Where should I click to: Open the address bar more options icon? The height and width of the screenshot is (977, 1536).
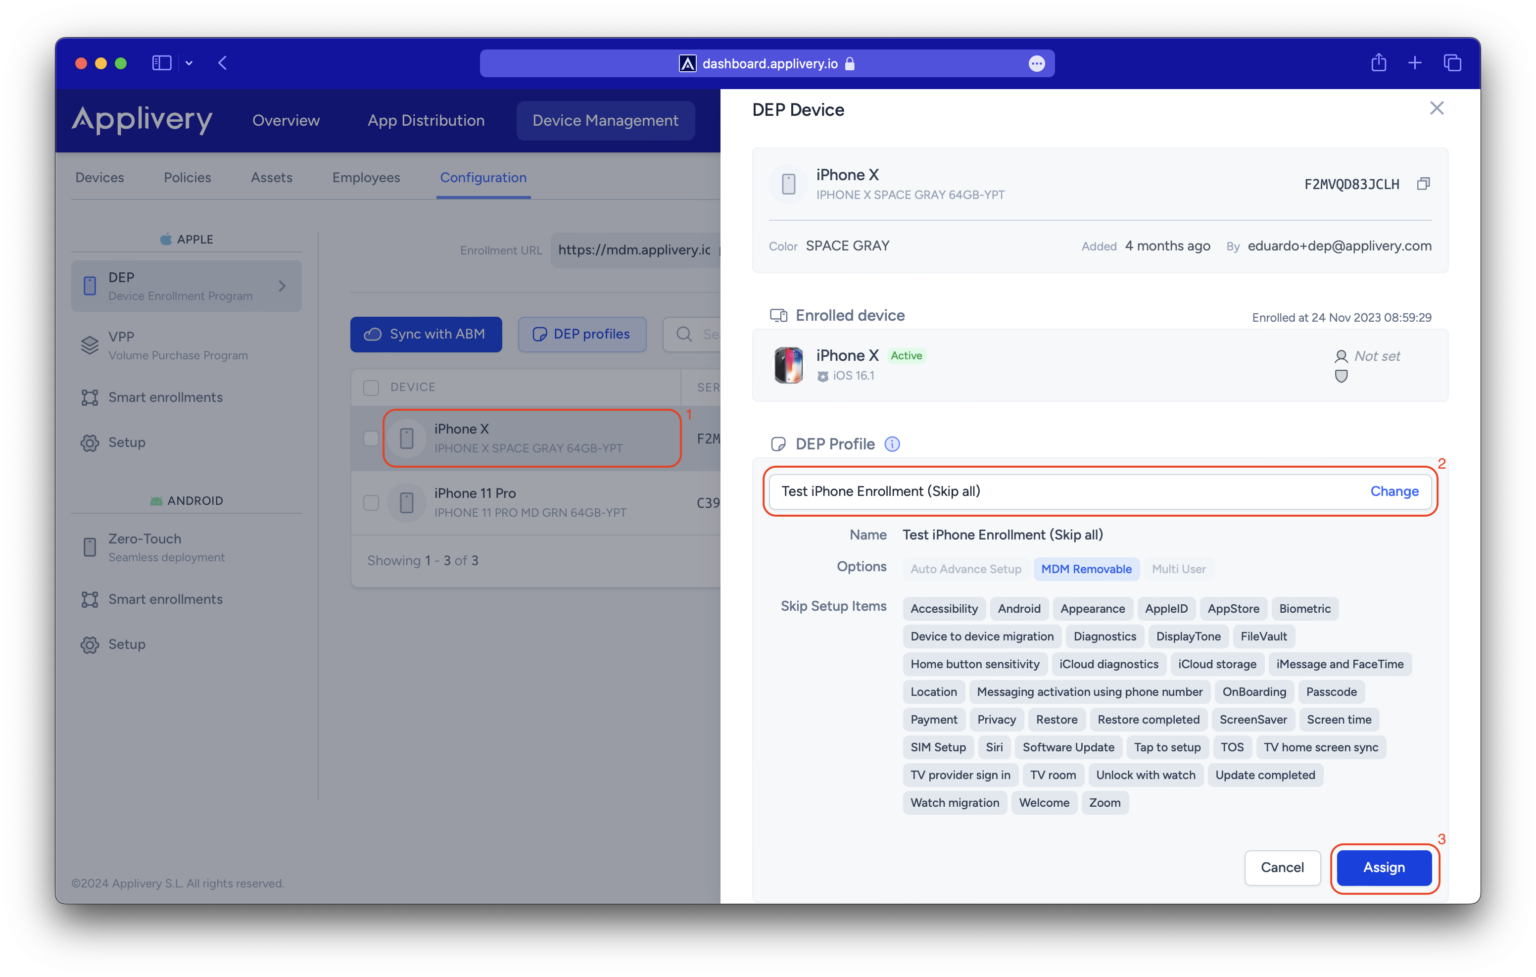[1036, 64]
